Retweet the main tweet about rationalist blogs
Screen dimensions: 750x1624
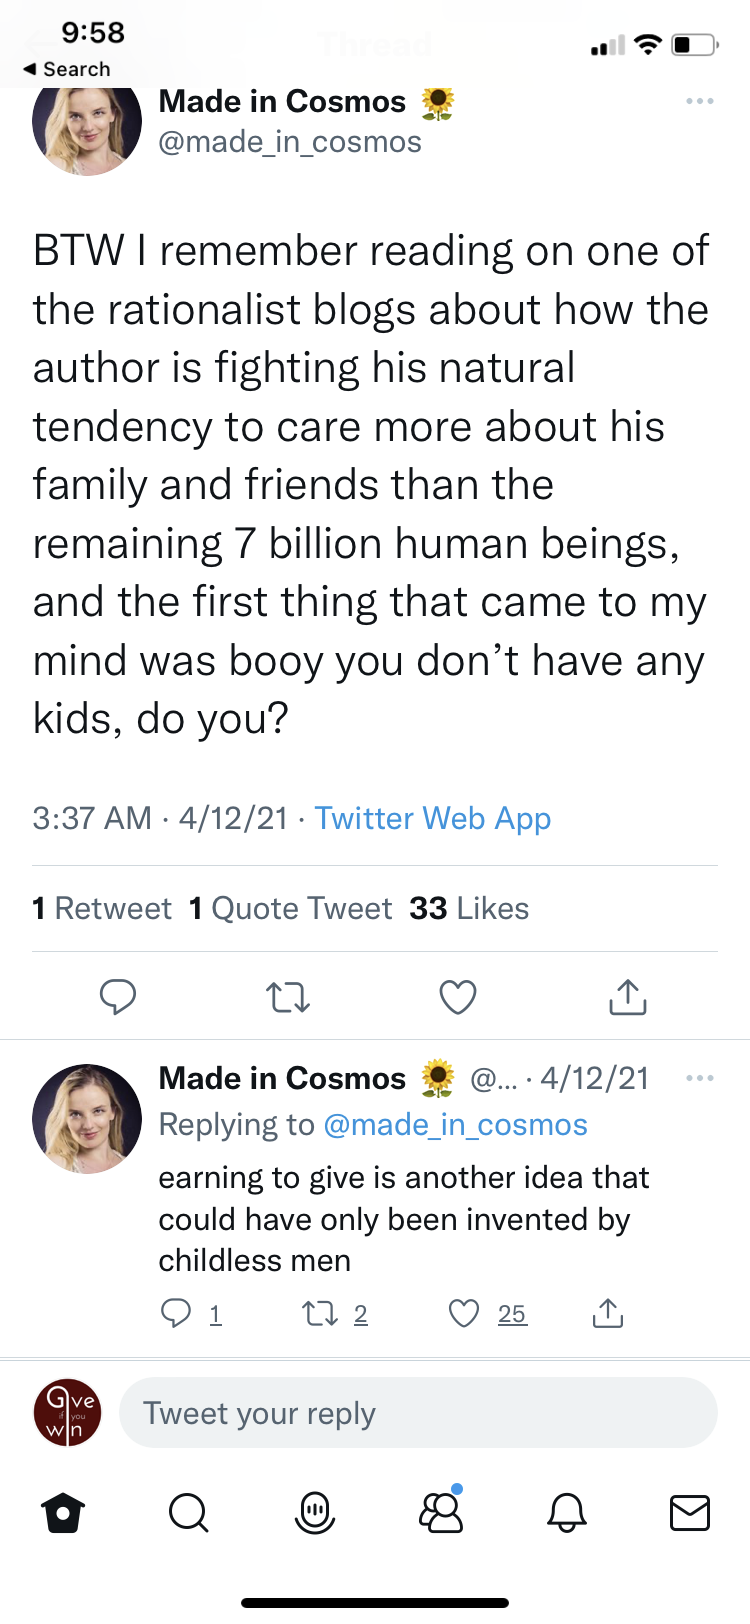click(x=288, y=997)
